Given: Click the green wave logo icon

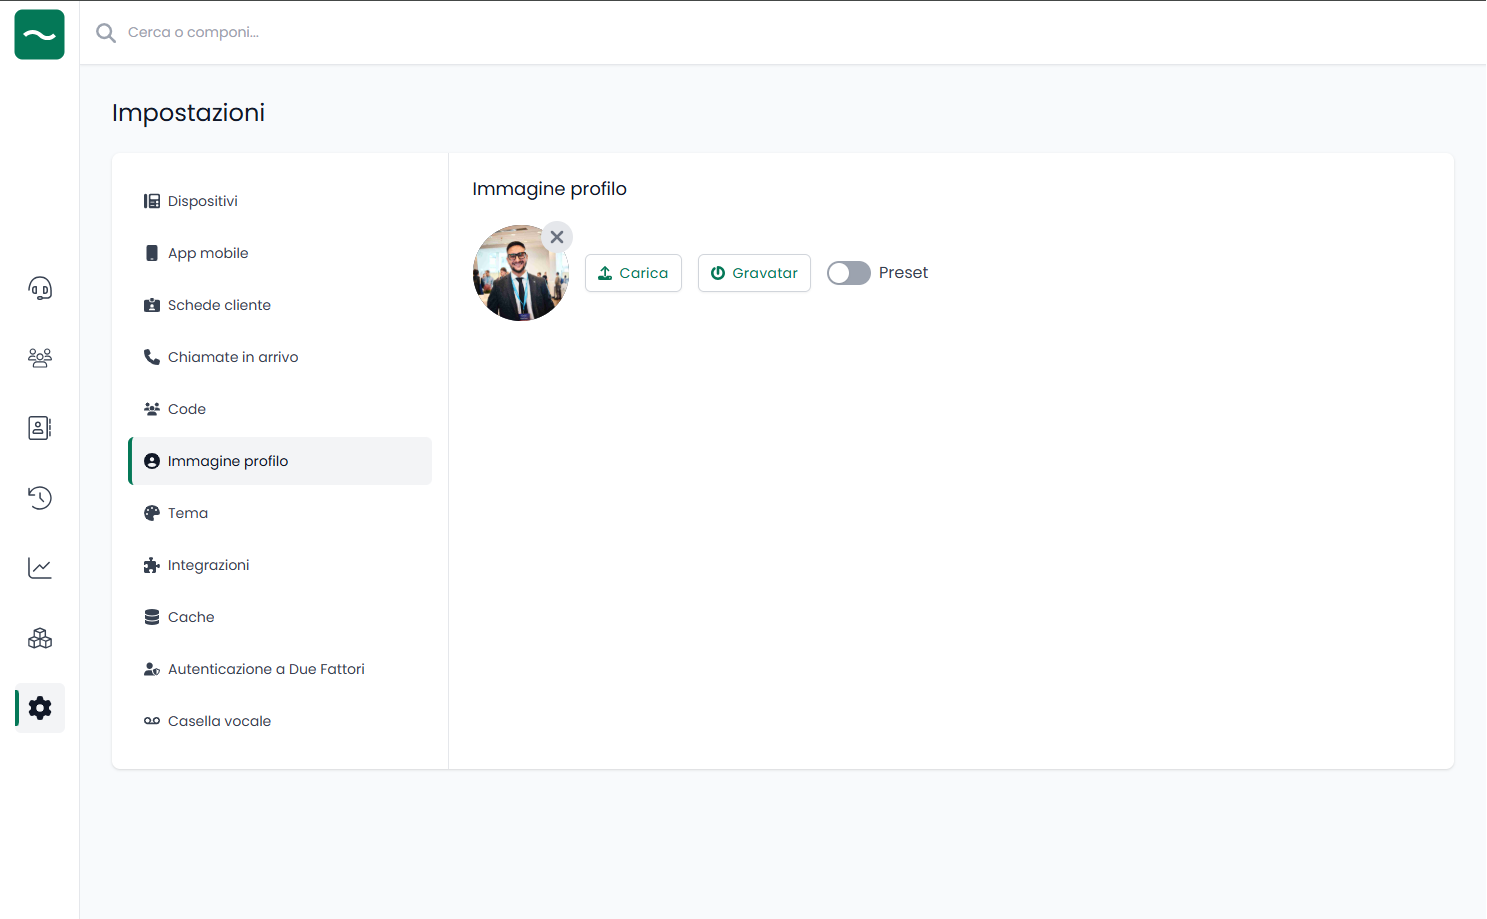Looking at the screenshot, I should pyautogui.click(x=40, y=35).
